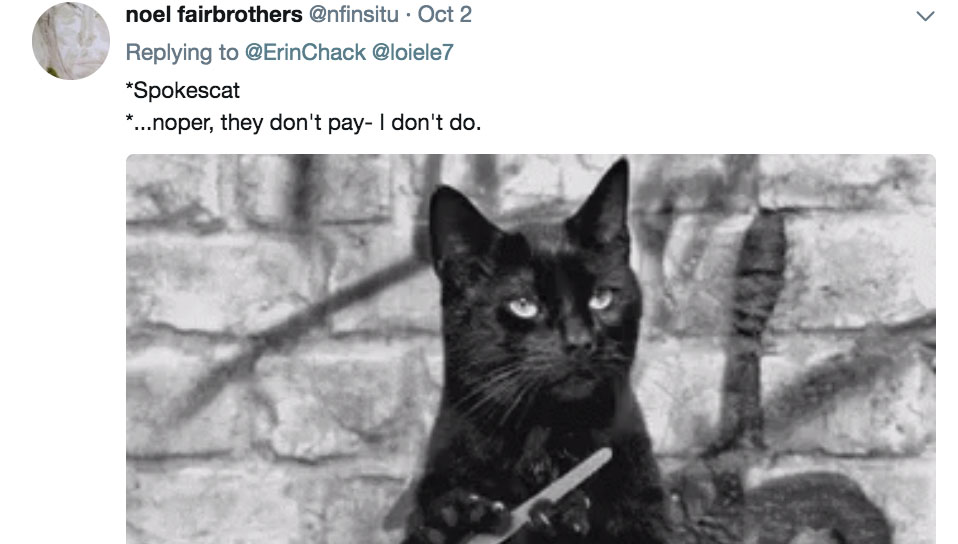Viewport: 958px width, 544px height.
Task: Click noel fairbrothers' profile avatar
Action: pos(71,41)
